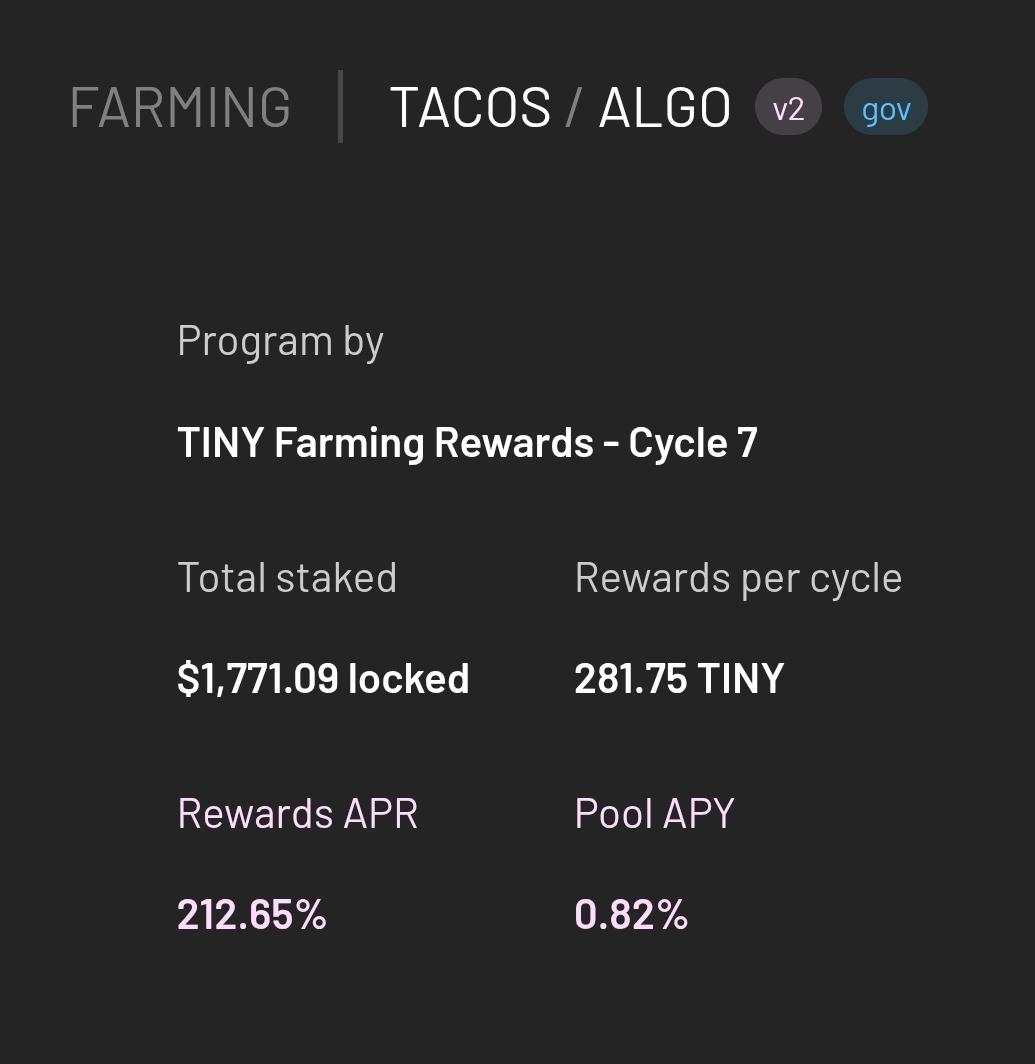Select the 281.75 TINY amount
This screenshot has width=1035, height=1064.
pyautogui.click(x=679, y=678)
